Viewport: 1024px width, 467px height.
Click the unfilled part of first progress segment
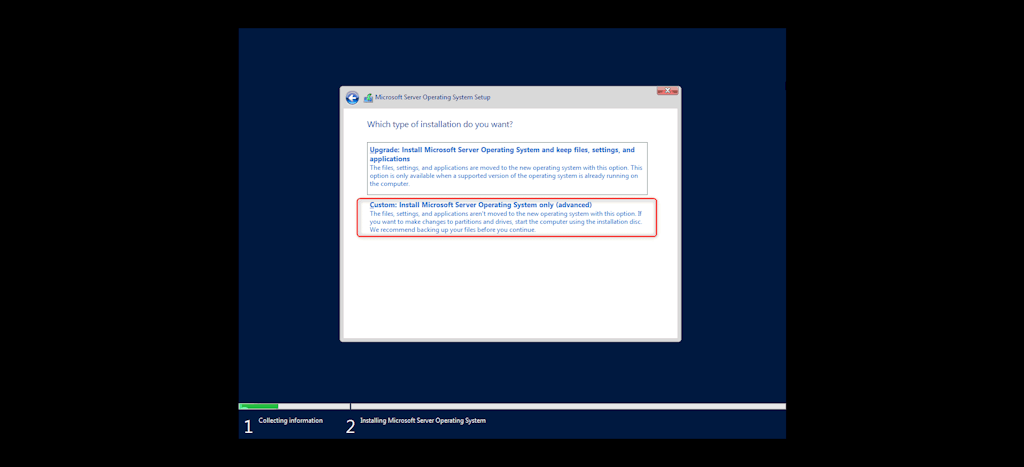pyautogui.click(x=314, y=406)
